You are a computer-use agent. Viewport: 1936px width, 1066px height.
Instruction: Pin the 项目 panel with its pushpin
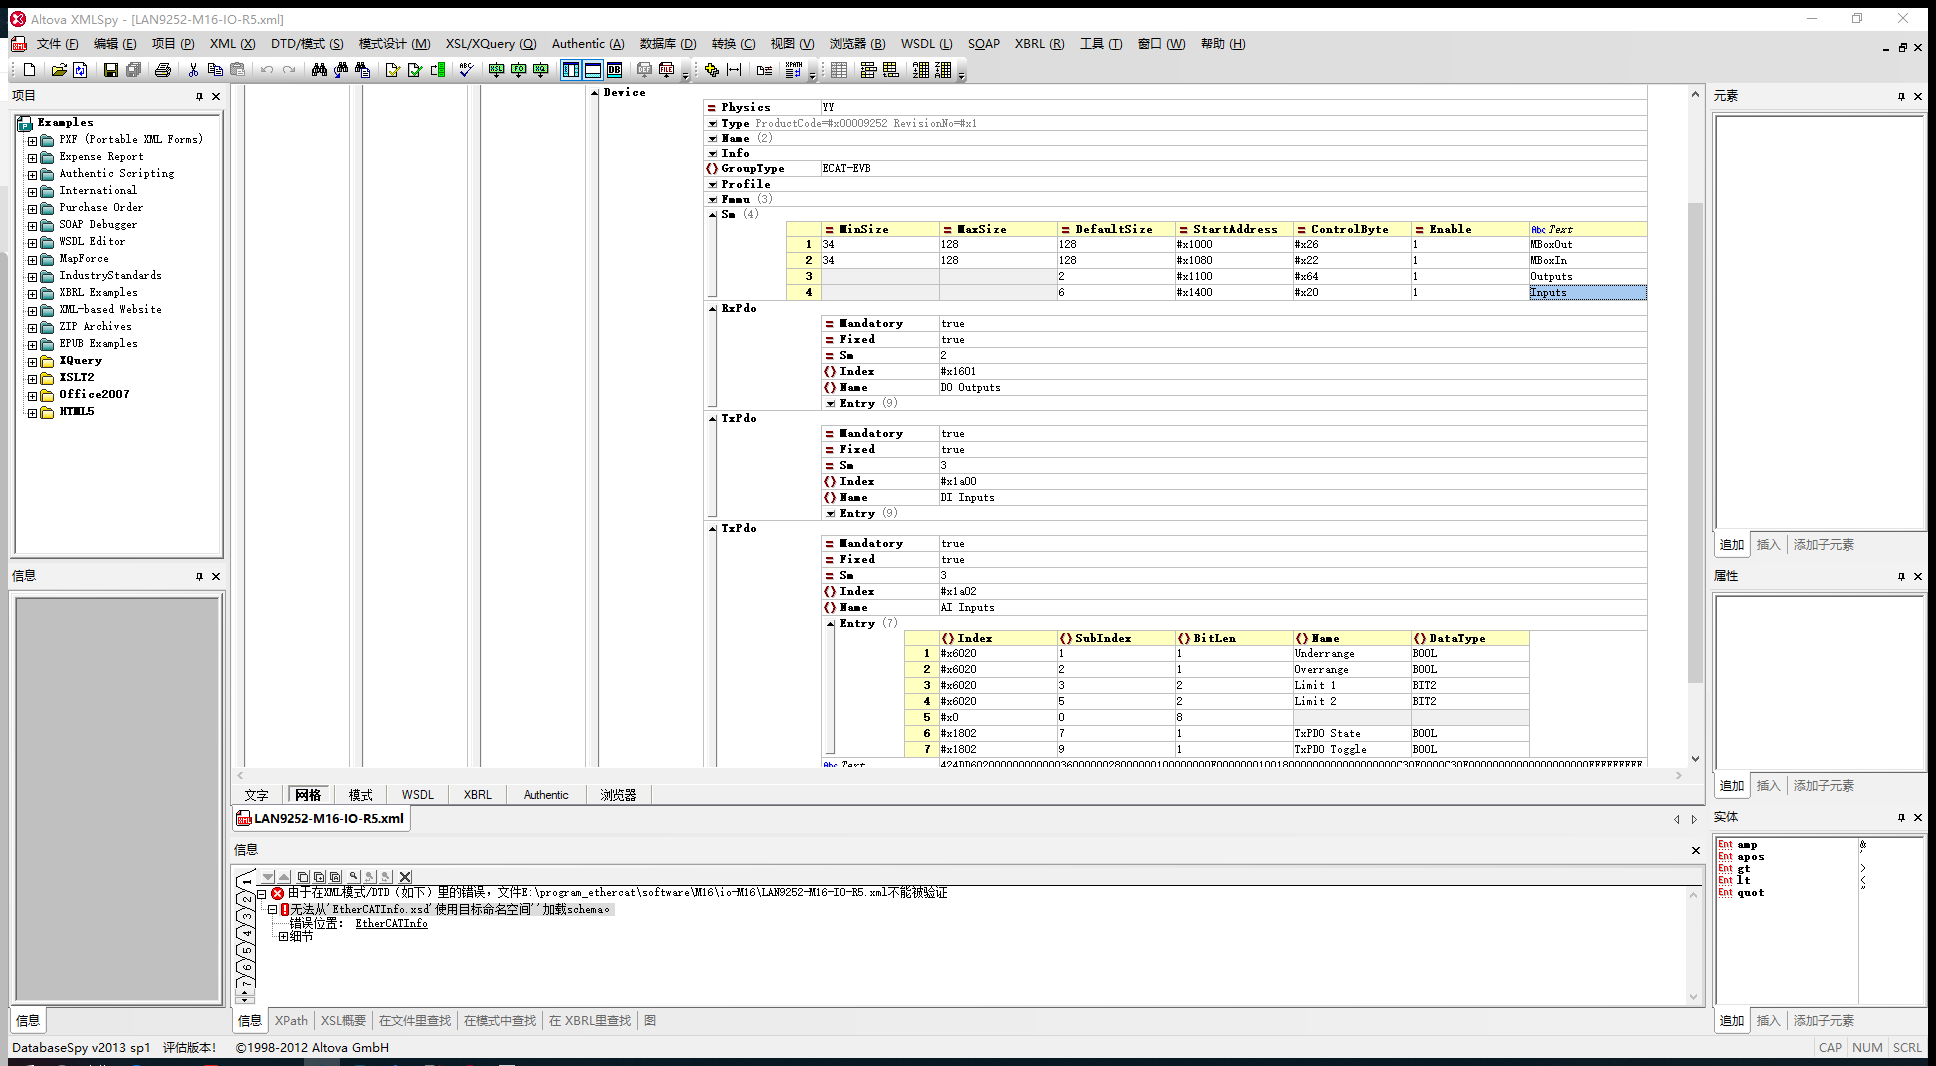tap(199, 96)
